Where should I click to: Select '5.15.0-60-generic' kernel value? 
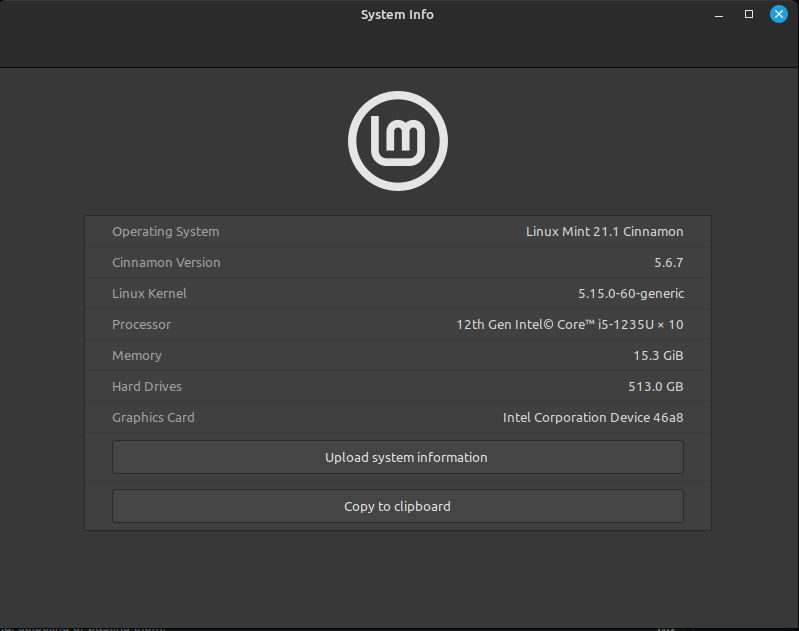tap(631, 294)
